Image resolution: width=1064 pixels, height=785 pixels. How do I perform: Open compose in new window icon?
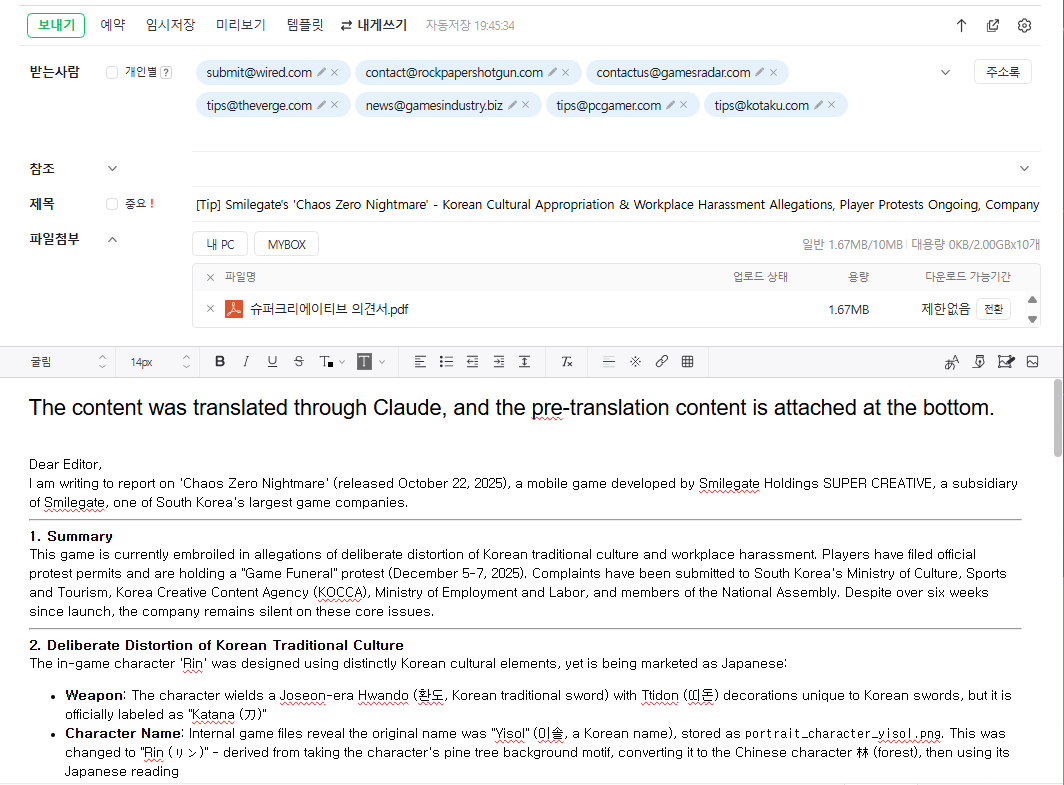click(x=993, y=26)
